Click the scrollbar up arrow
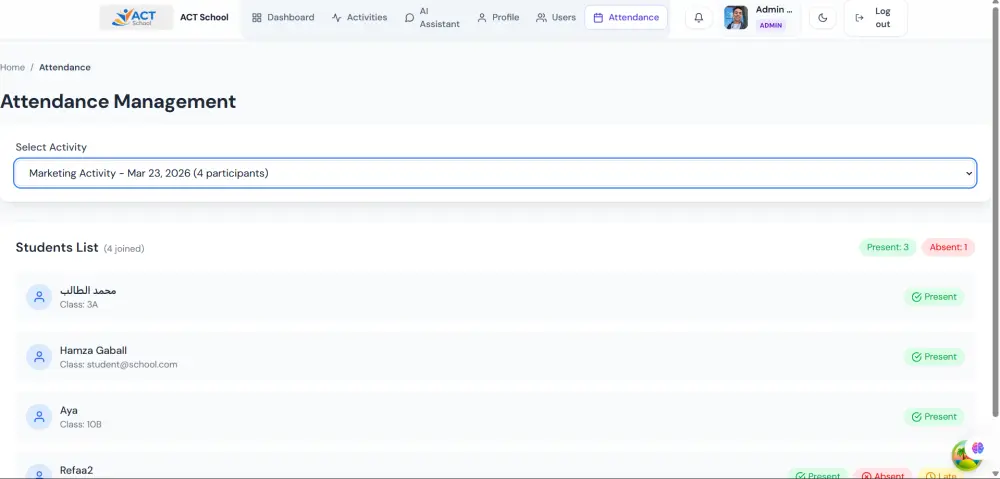The width and height of the screenshot is (1000, 479). tap(994, 4)
